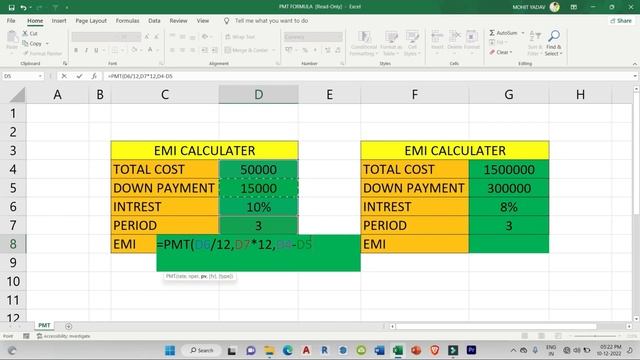This screenshot has height=360, width=640.
Task: Click the taskbar Search box
Action: coord(202,350)
